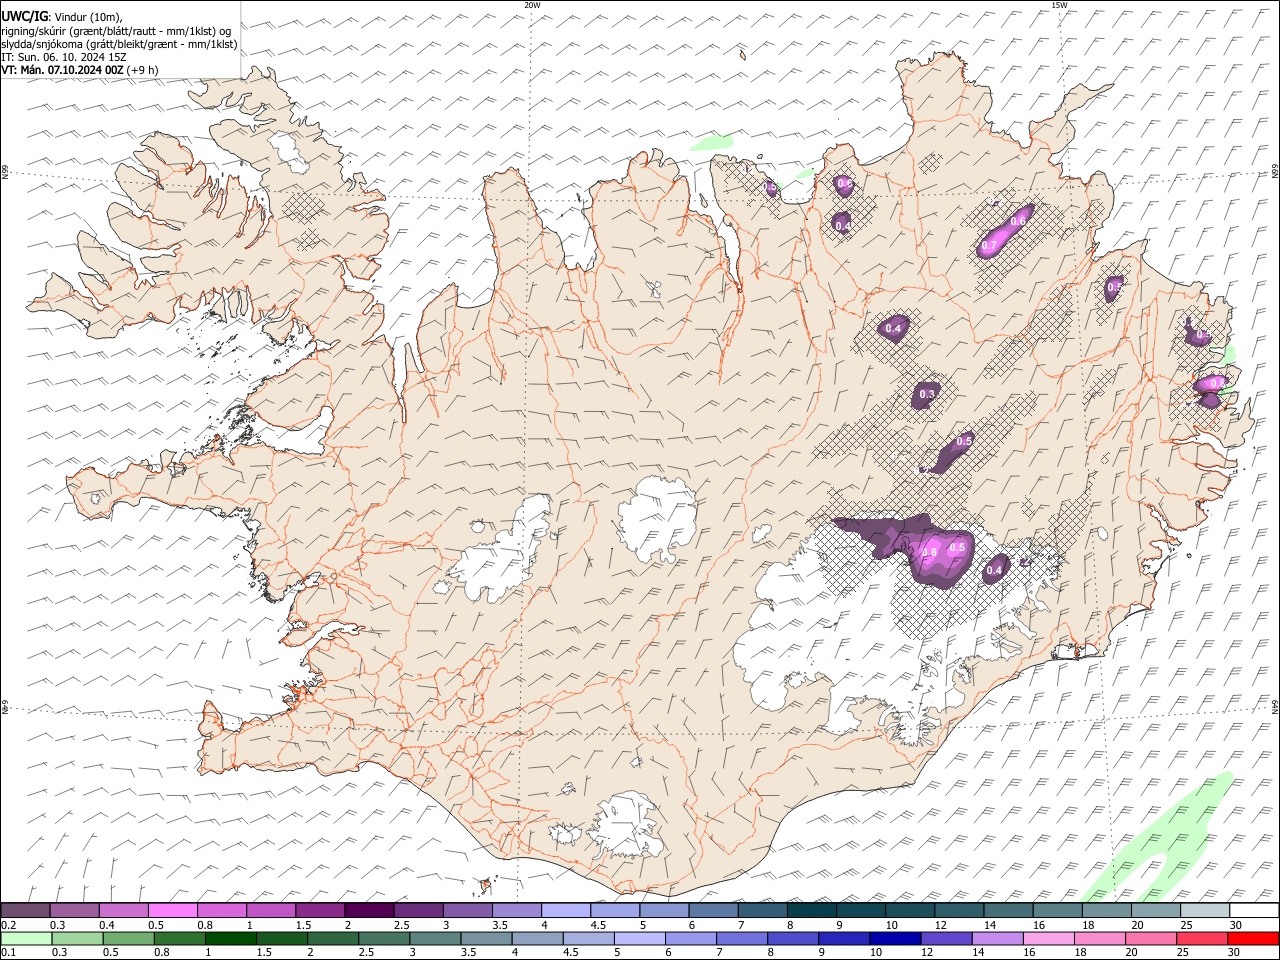
Task: Pick the orchid upper-row swatch above 0.4
Action: coord(123,911)
